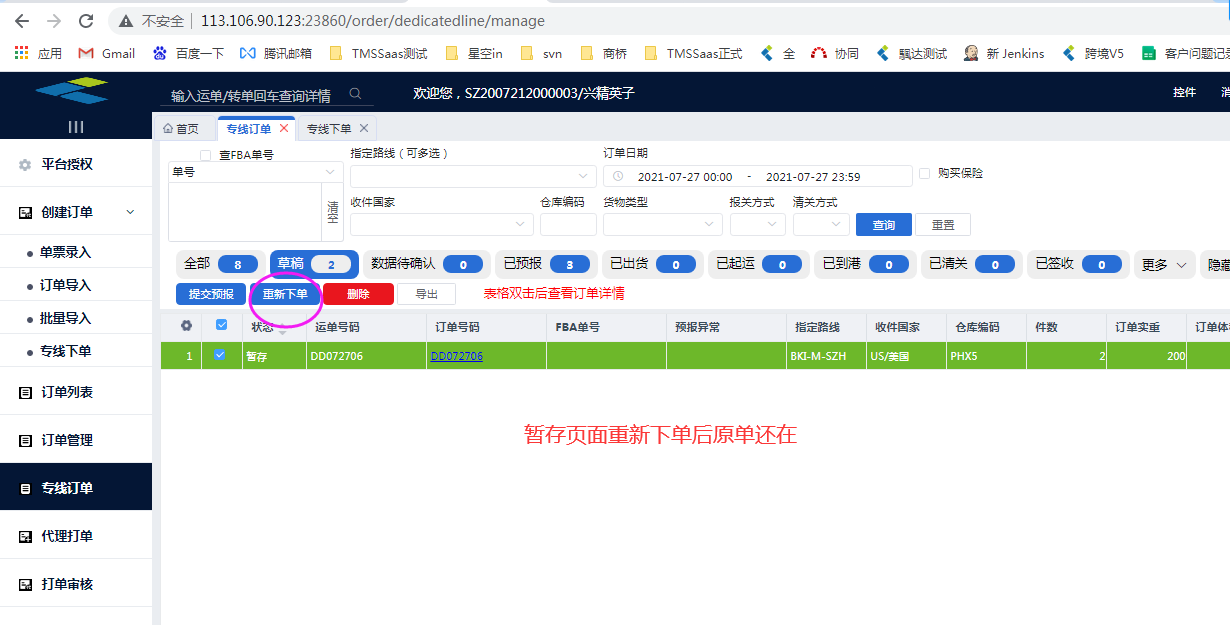Open the Gmail bookmark
The image size is (1230, 625).
click(107, 53)
